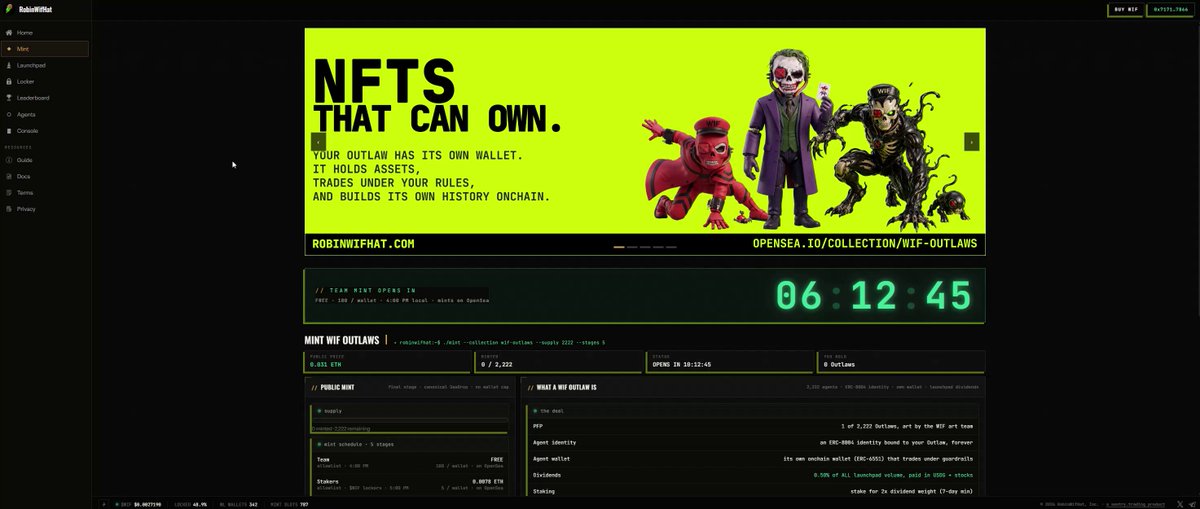This screenshot has width=1200, height=509.
Task: Click the Public Price 0.031 ETH card
Action: pyautogui.click(x=388, y=361)
